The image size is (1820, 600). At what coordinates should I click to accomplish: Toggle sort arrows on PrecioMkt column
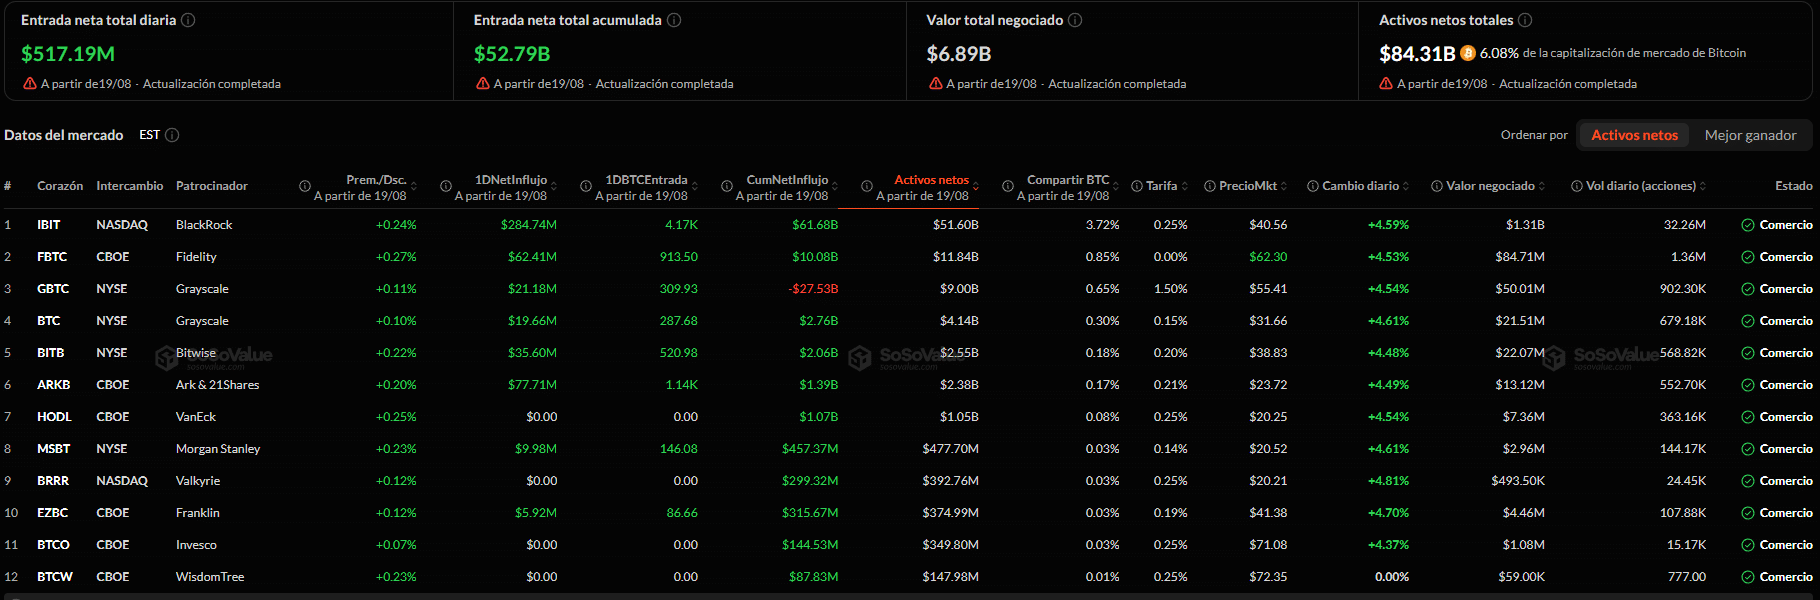pyautogui.click(x=1284, y=186)
